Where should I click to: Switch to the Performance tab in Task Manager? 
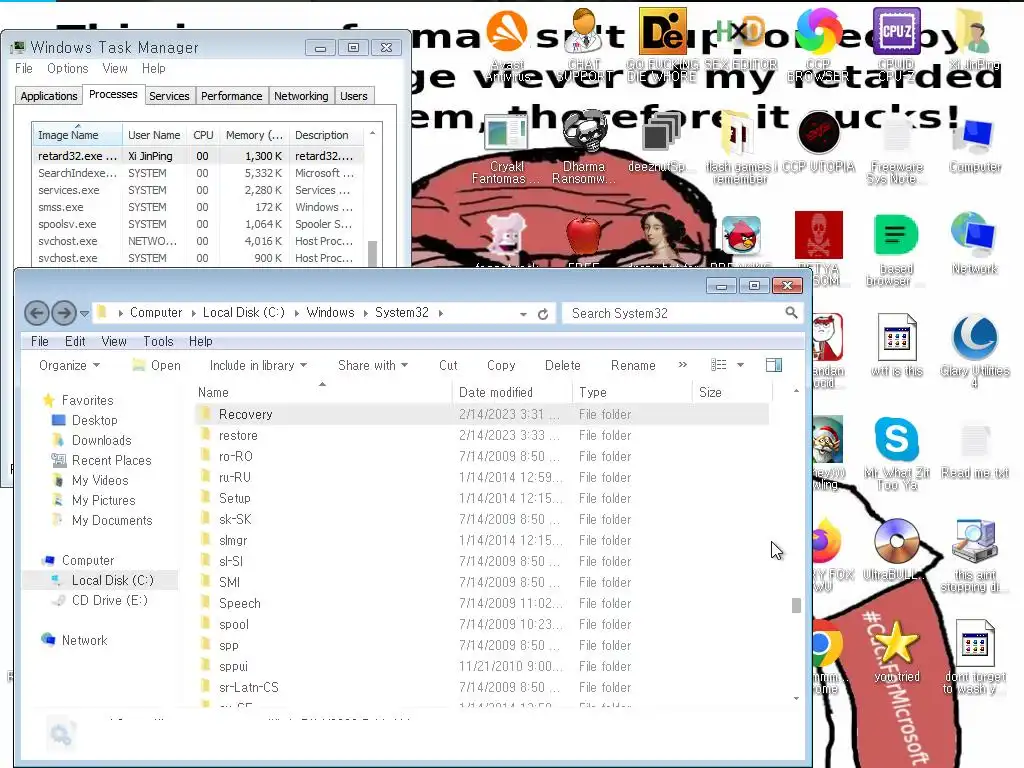pos(232,96)
